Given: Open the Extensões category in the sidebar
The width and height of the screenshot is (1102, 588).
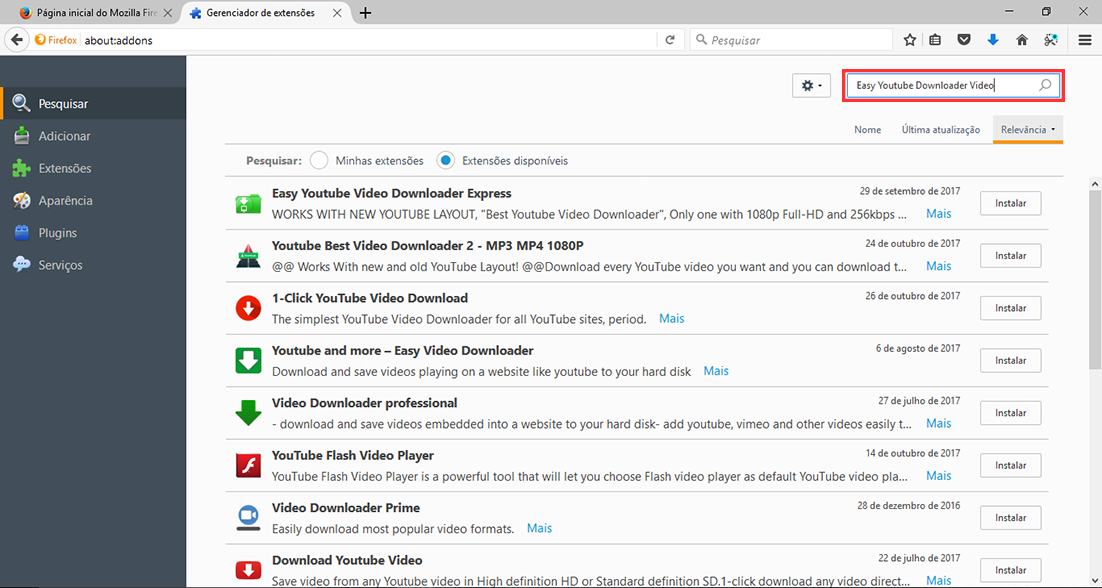Looking at the screenshot, I should [x=93, y=169].
